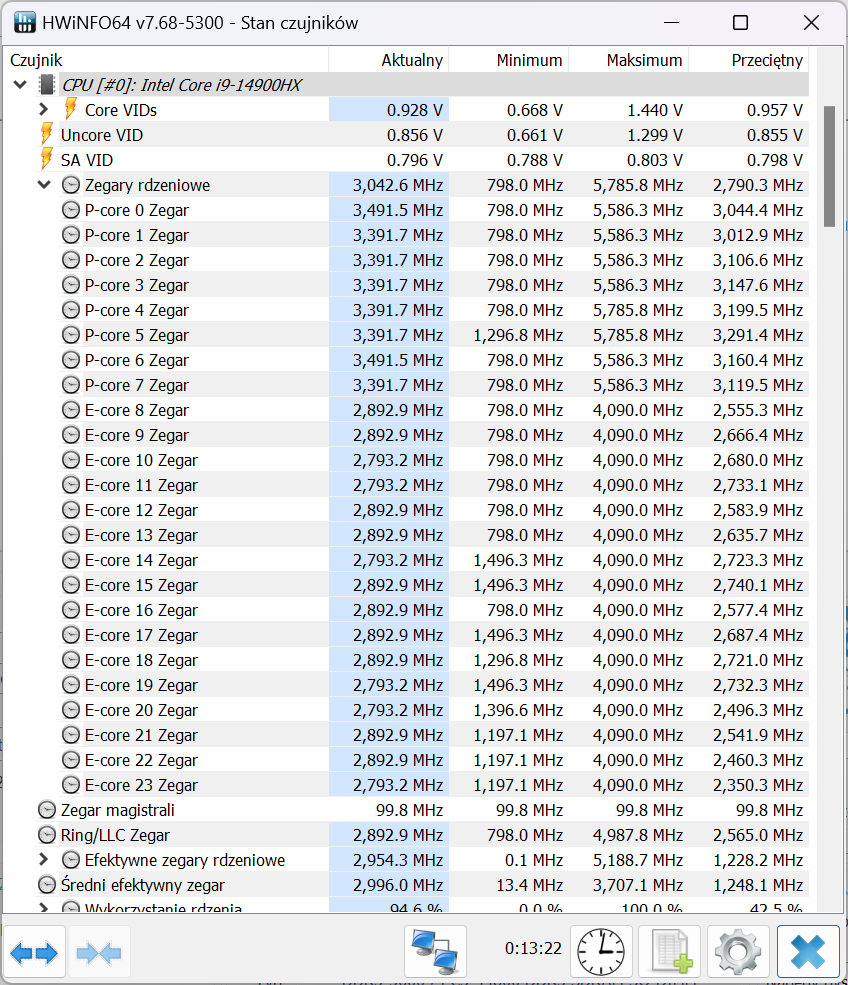Collapse the CPU [#0] Intel Core i9-14900HX node

20,84
